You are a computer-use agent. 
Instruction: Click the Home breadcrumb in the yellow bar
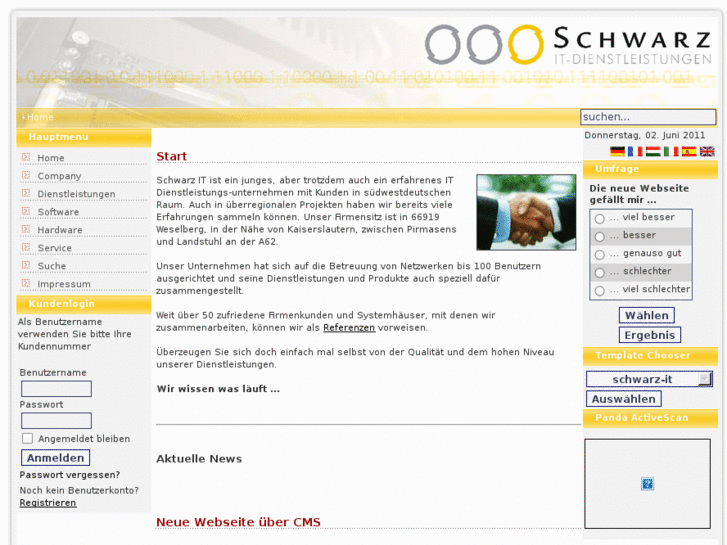pos(40,117)
